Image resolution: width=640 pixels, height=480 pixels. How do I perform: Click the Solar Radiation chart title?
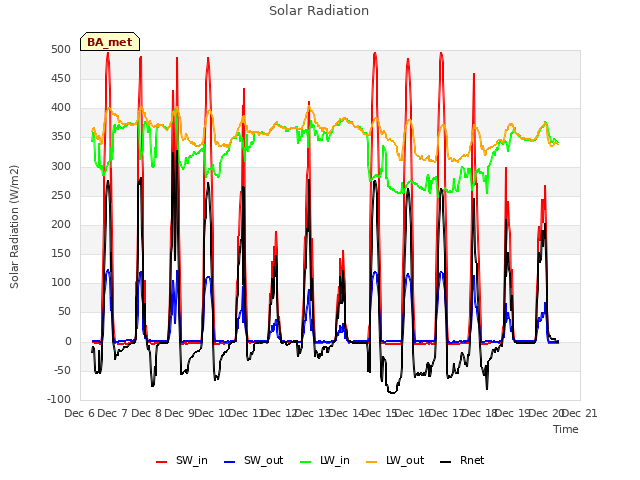tap(319, 11)
